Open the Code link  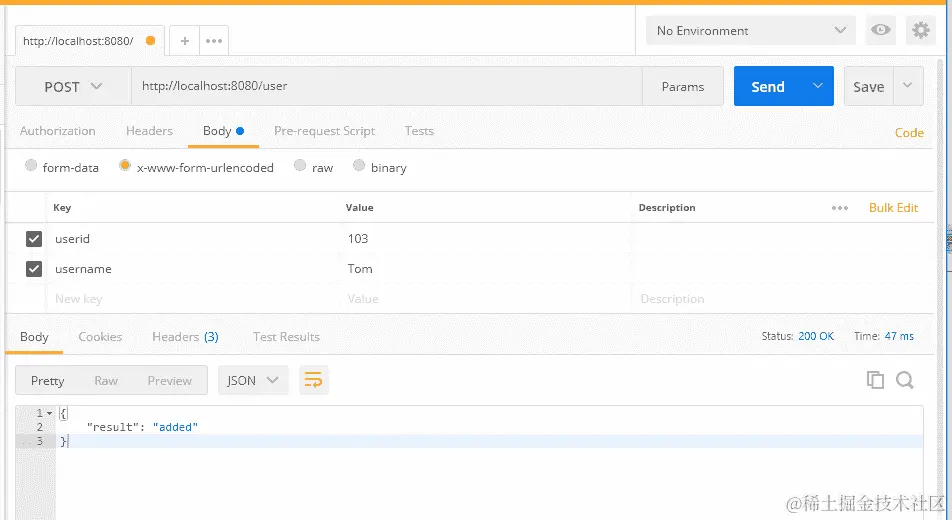click(x=909, y=132)
